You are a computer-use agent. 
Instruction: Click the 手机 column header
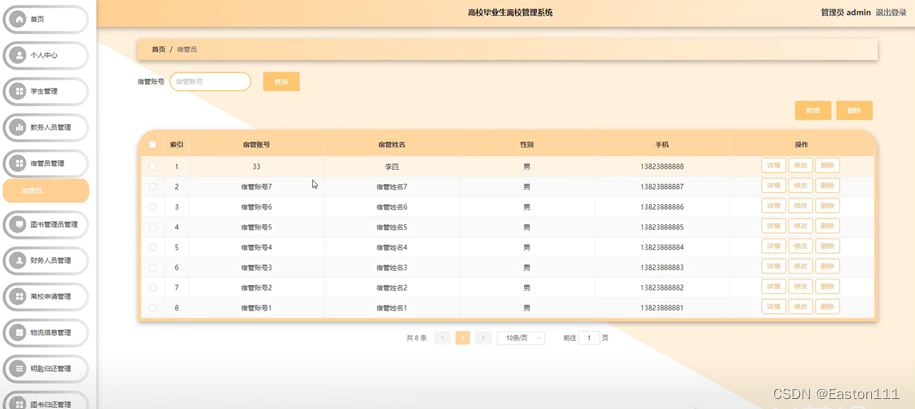click(662, 145)
